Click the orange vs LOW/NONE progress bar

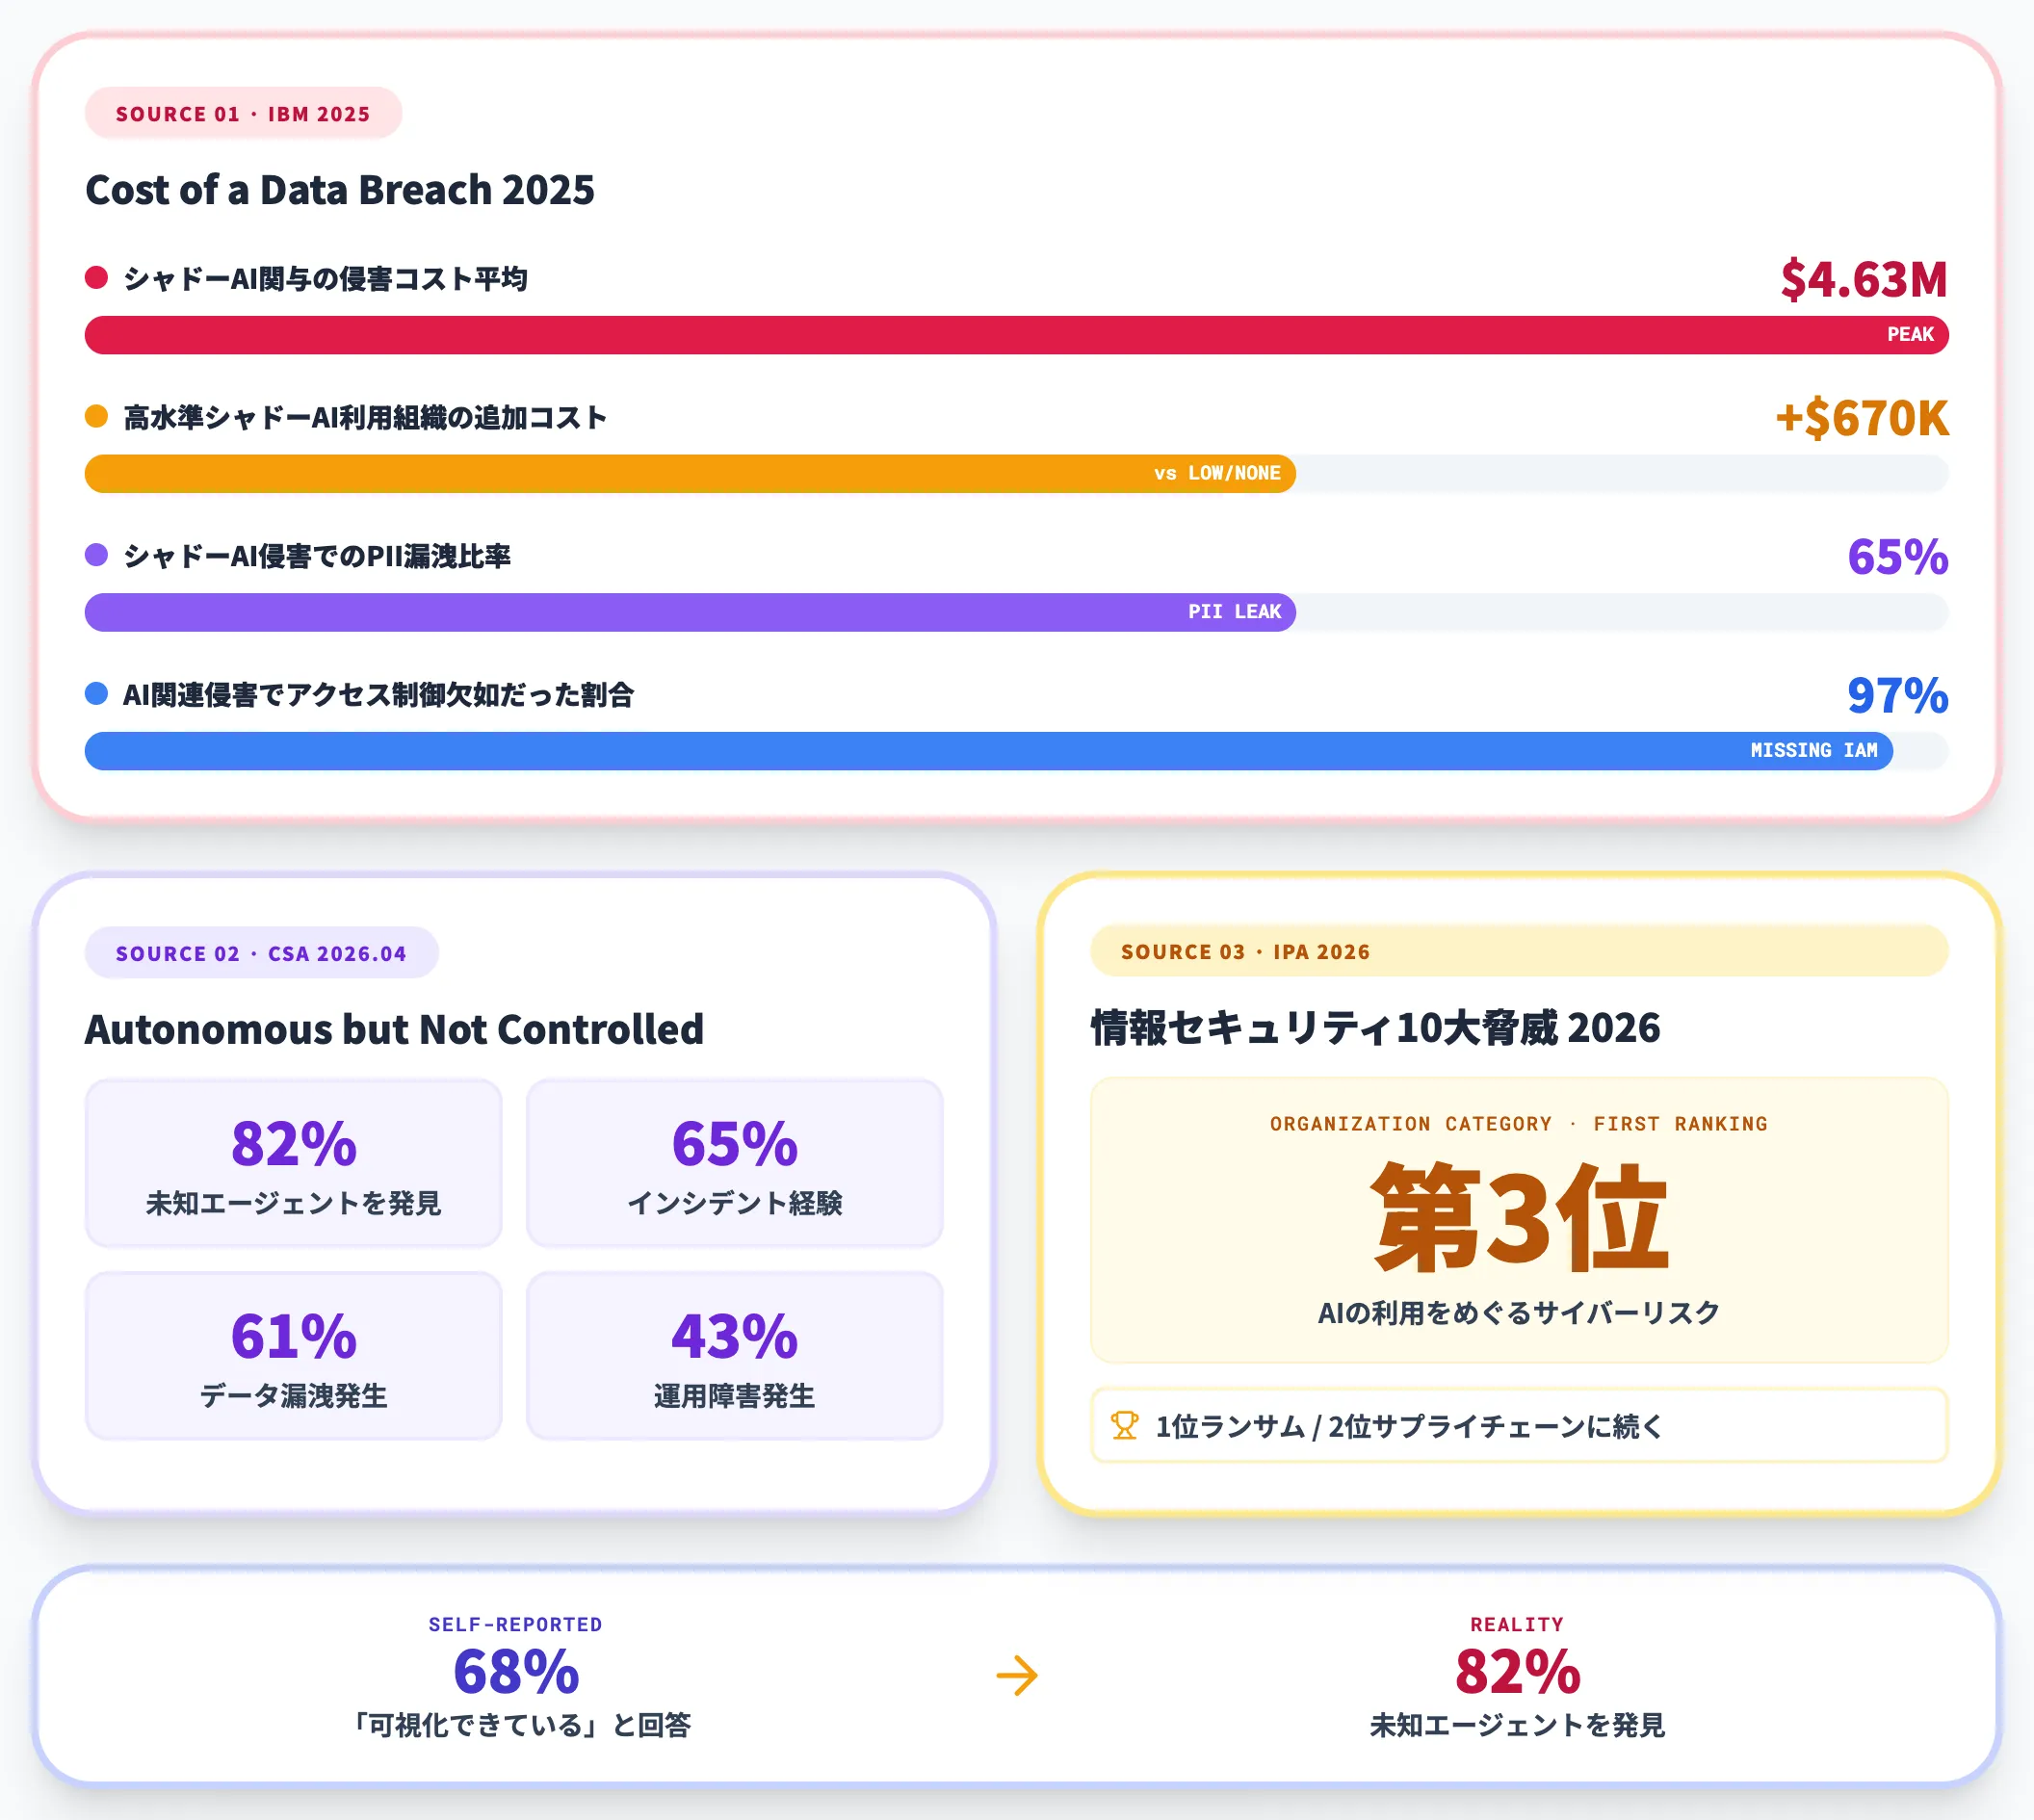690,473
